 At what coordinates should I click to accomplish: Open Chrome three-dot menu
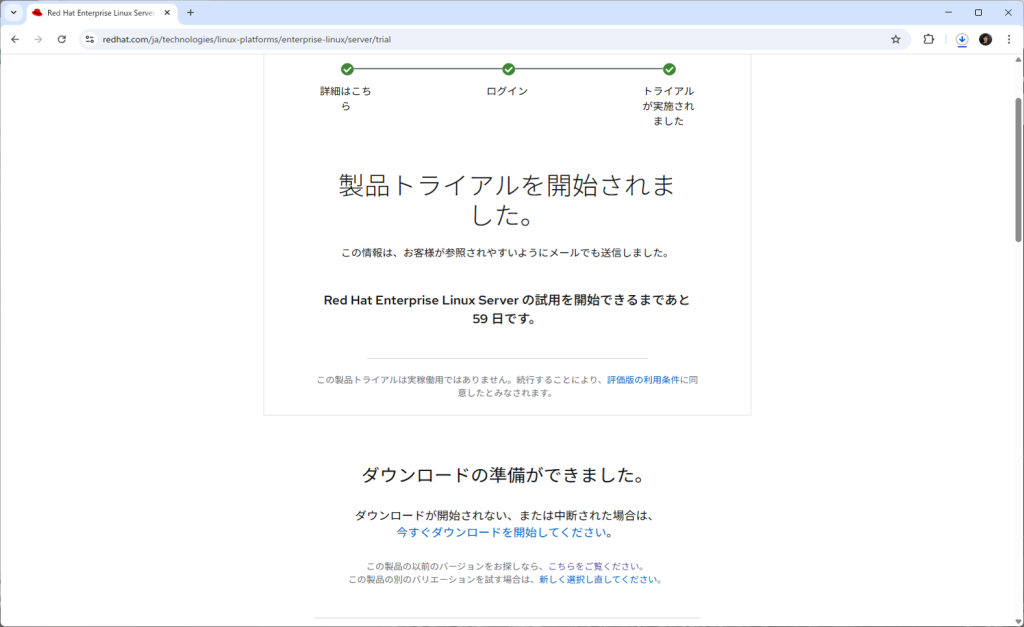tap(1008, 39)
